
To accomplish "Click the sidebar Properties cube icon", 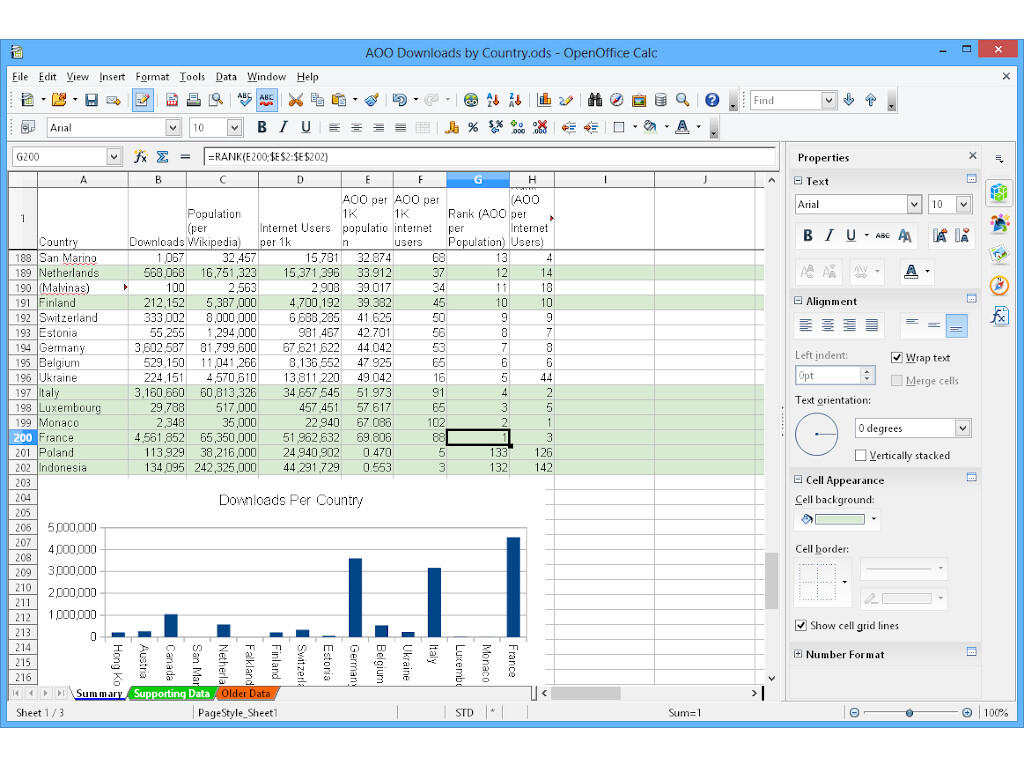I will [x=999, y=193].
